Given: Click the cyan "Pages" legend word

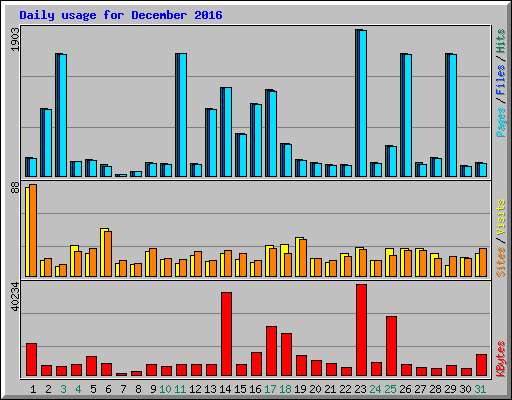Looking at the screenshot, I should pyautogui.click(x=500, y=122).
